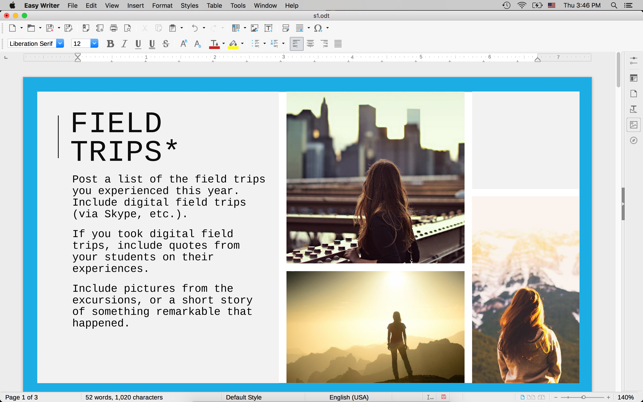
Task: Expand the highlight color dropdown arrow
Action: click(x=242, y=44)
